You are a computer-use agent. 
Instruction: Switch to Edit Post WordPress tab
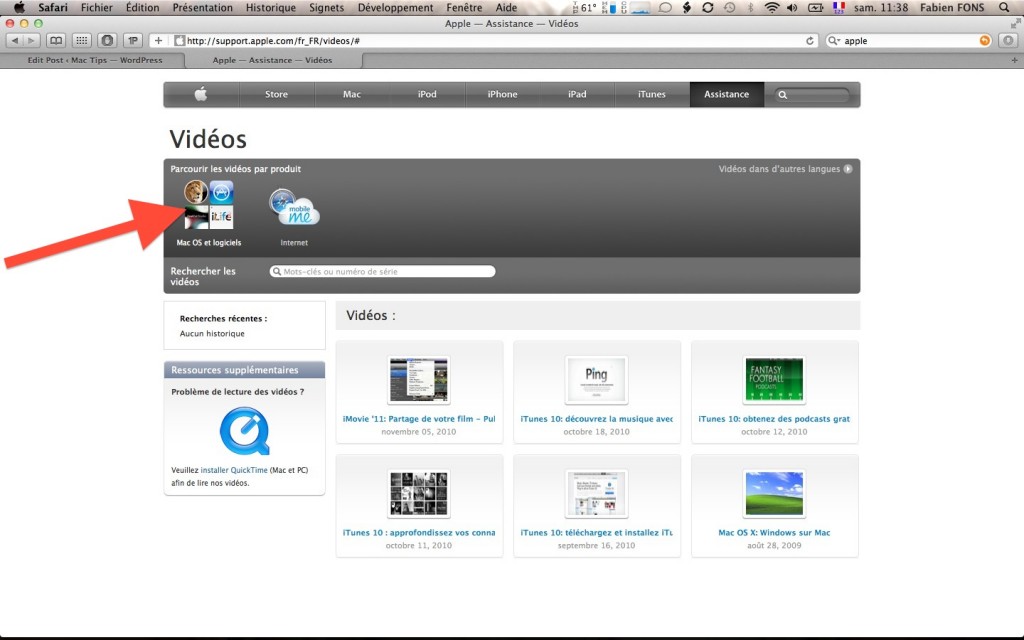[x=93, y=60]
